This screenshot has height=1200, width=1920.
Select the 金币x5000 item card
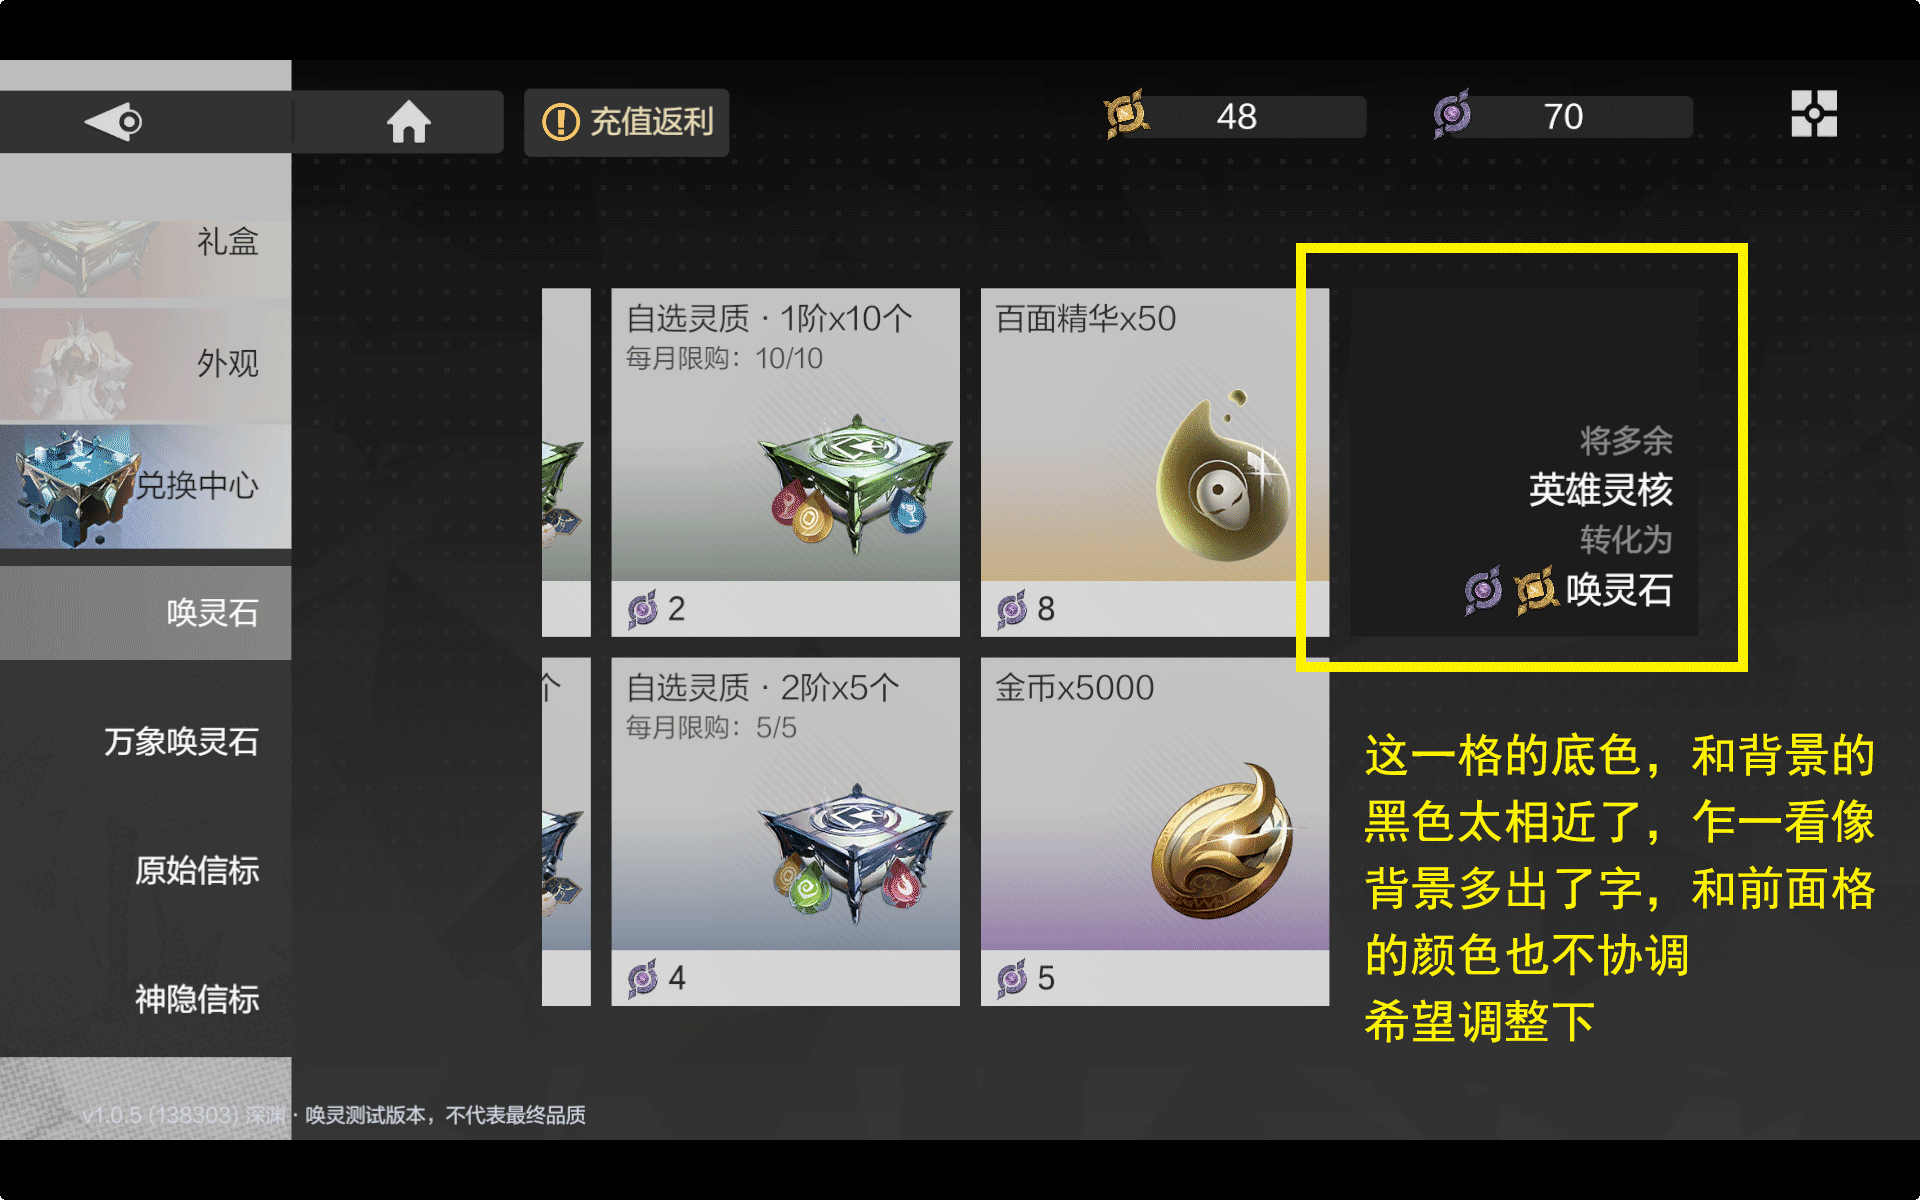click(1154, 831)
